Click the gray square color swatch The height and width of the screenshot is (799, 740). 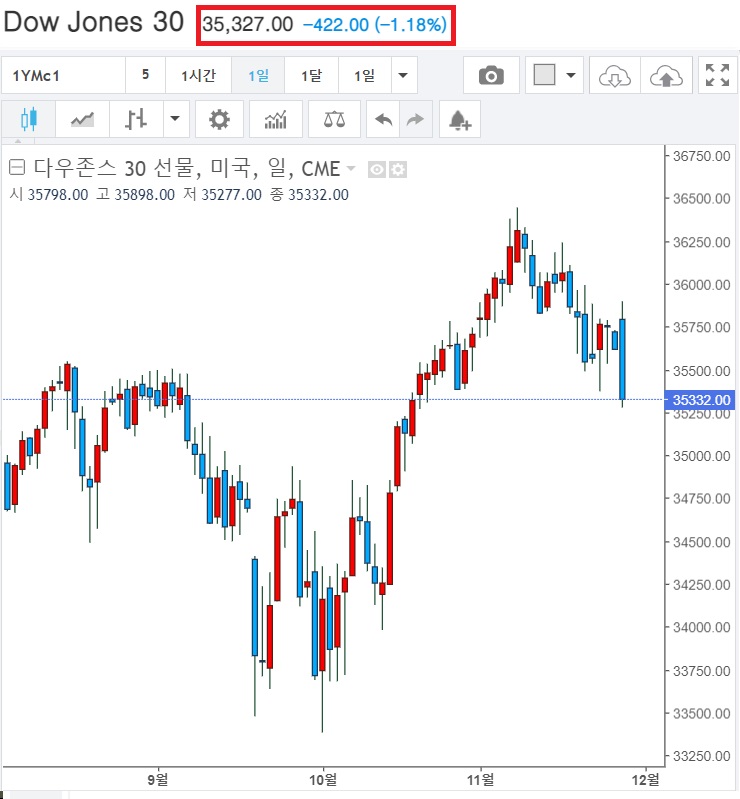point(544,75)
